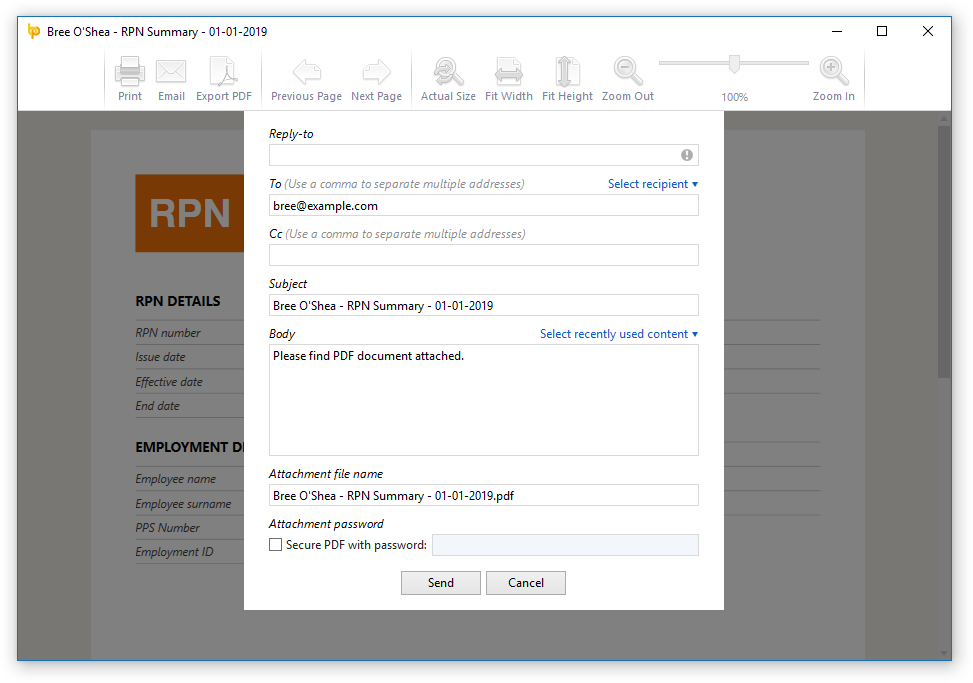Click the Subject input field
973x683 pixels.
pos(483,305)
